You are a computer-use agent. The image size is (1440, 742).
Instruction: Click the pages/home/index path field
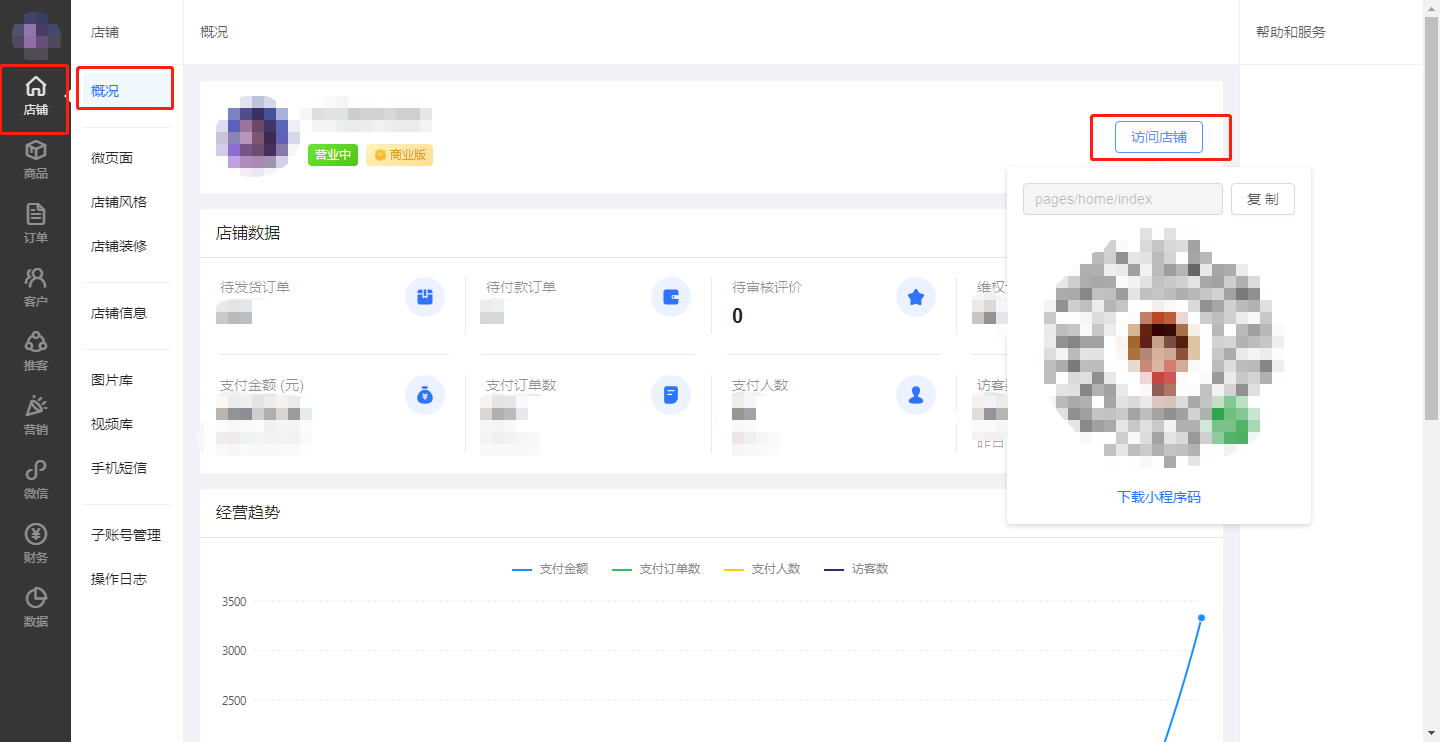pyautogui.click(x=1122, y=199)
